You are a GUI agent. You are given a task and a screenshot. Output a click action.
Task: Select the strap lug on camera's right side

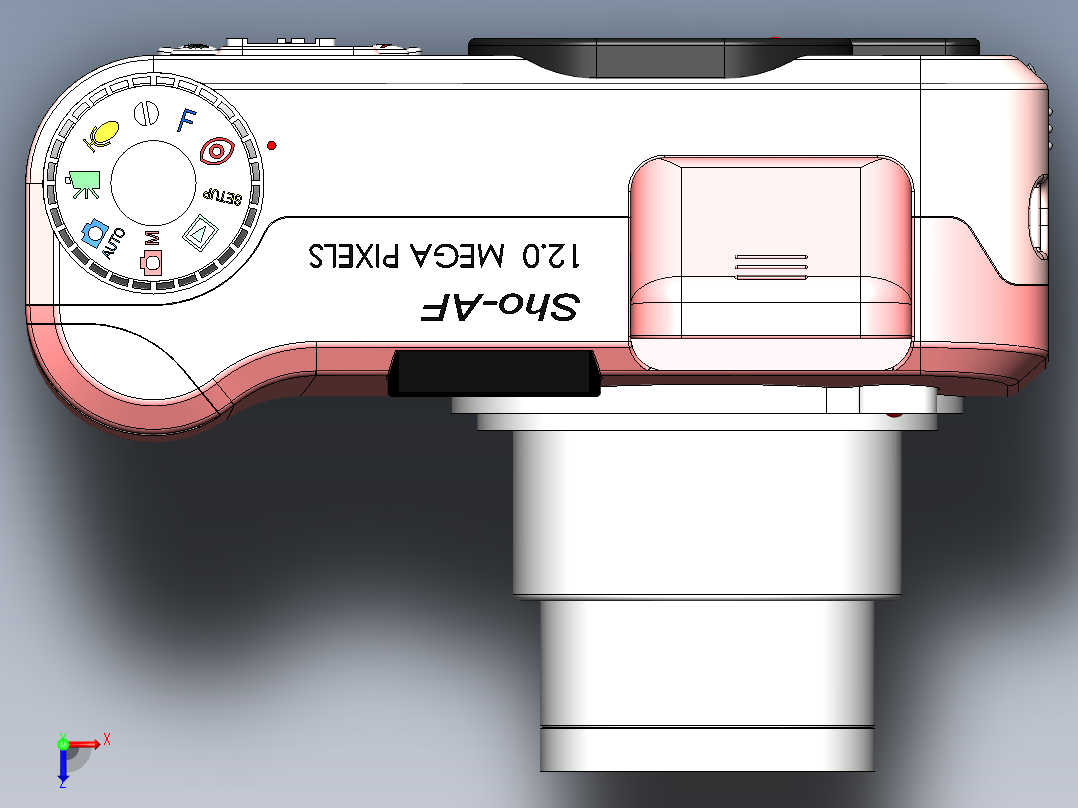click(1038, 217)
